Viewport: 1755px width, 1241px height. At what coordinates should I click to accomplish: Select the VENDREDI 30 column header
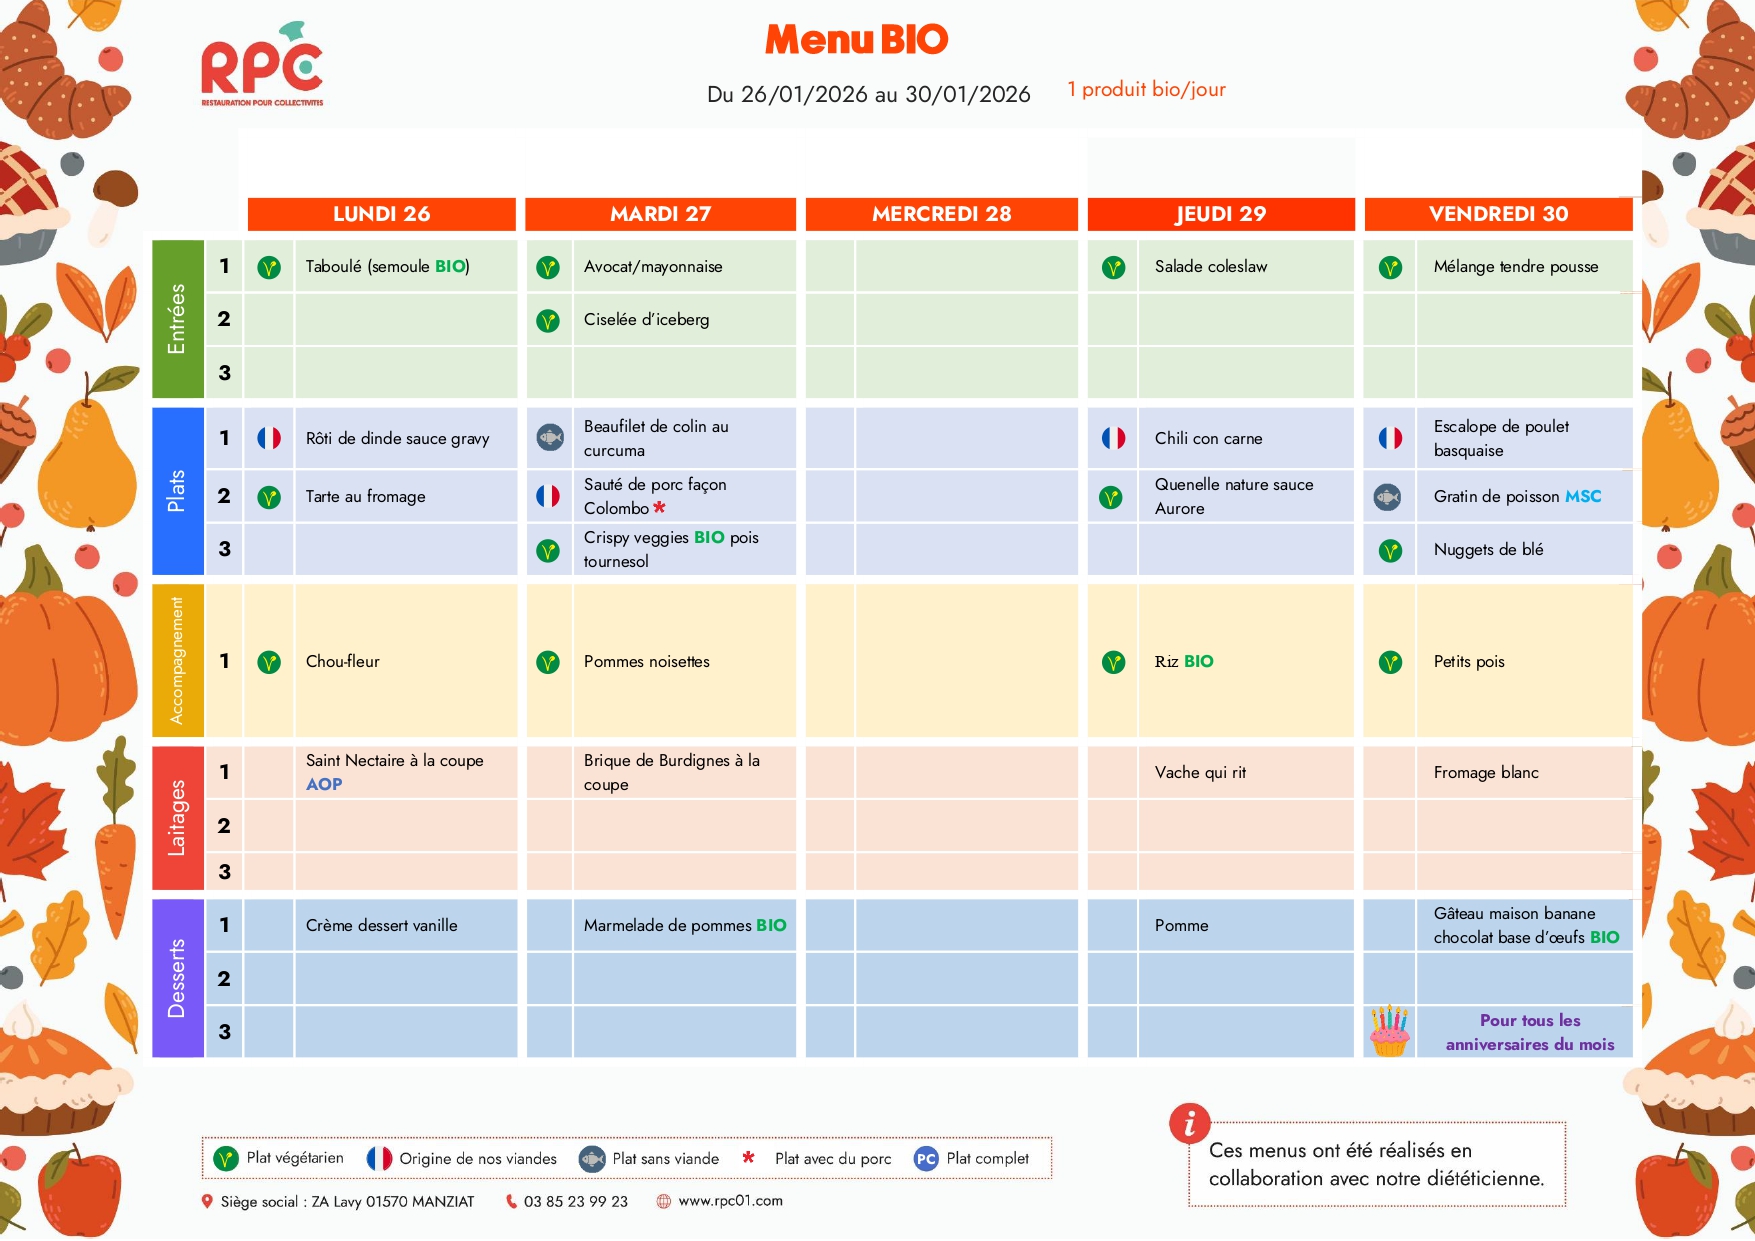pos(1498,214)
